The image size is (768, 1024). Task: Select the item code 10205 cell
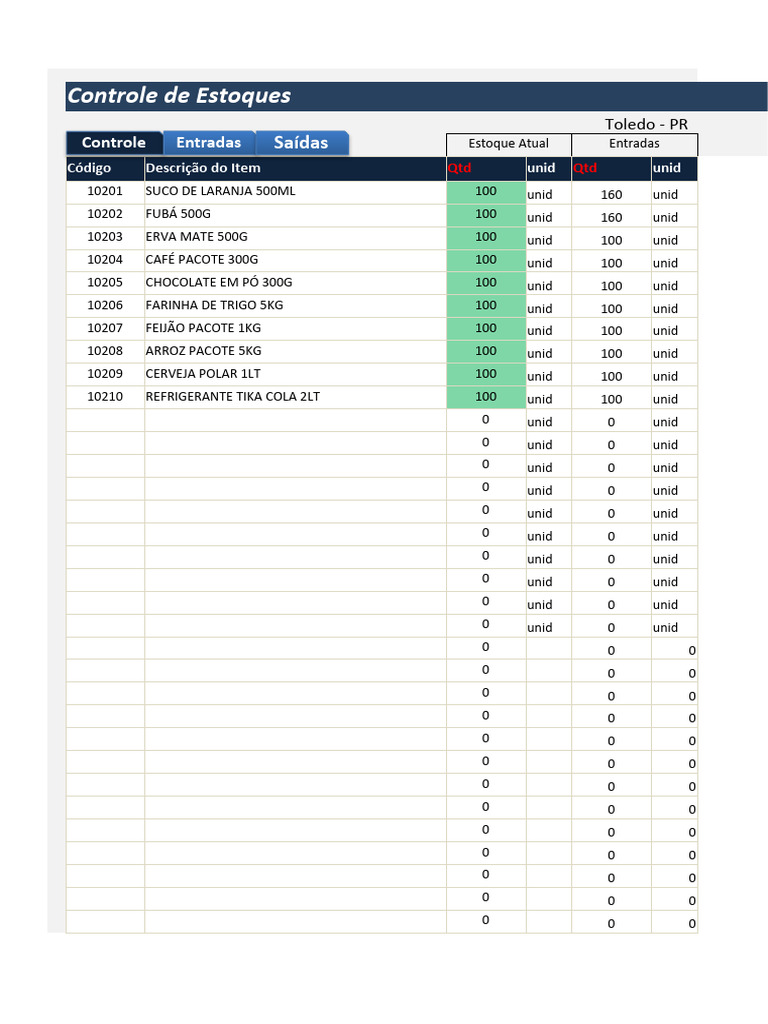click(x=105, y=283)
